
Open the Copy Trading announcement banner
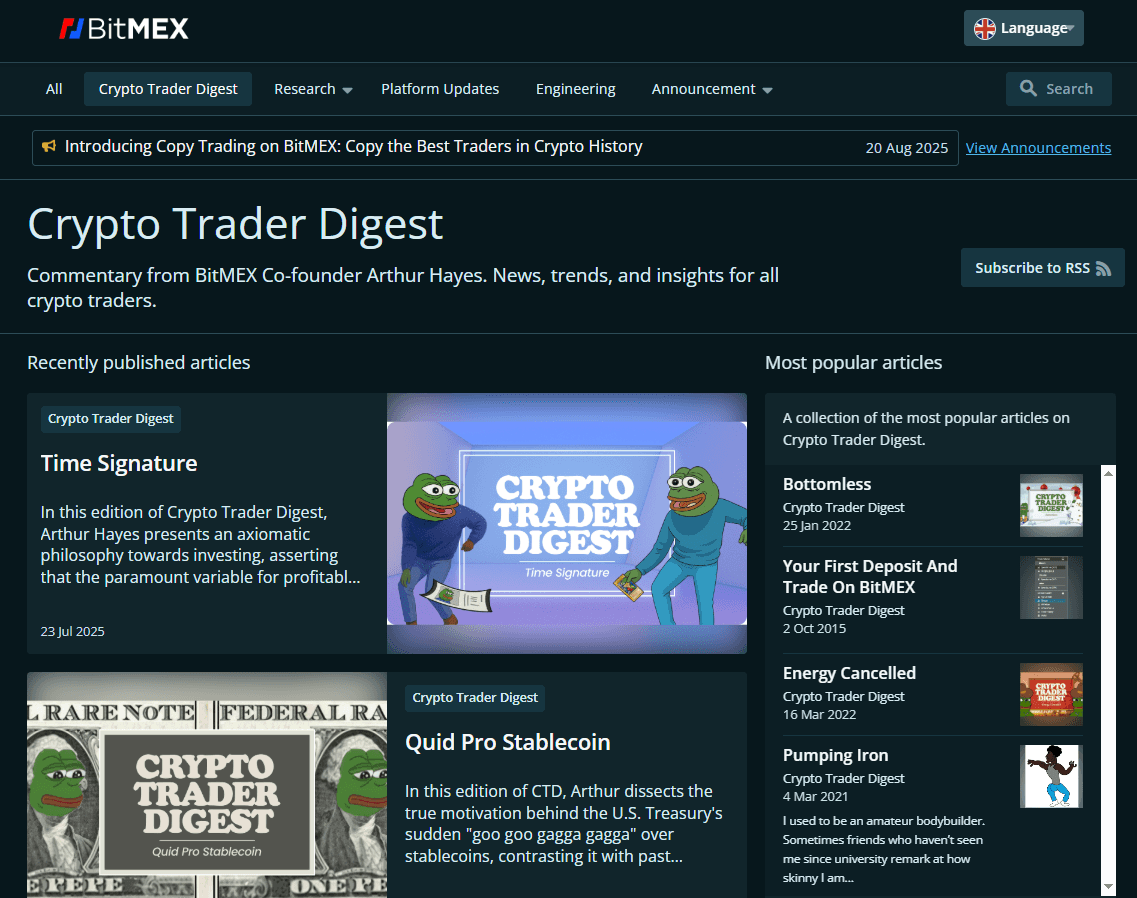pyautogui.click(x=495, y=148)
